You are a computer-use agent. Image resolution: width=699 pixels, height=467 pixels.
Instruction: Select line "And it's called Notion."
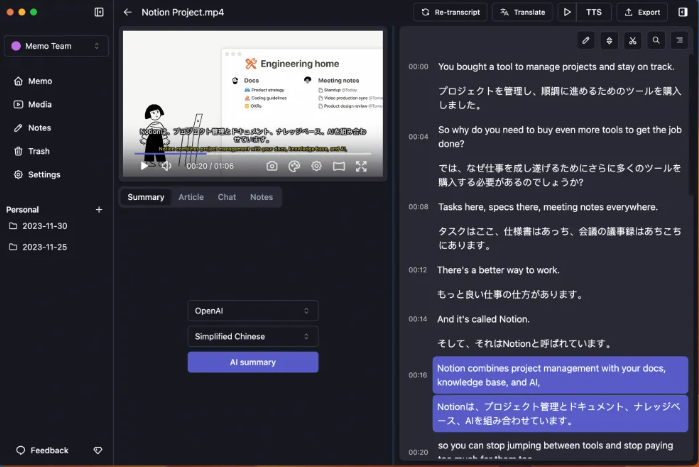tap(483, 319)
